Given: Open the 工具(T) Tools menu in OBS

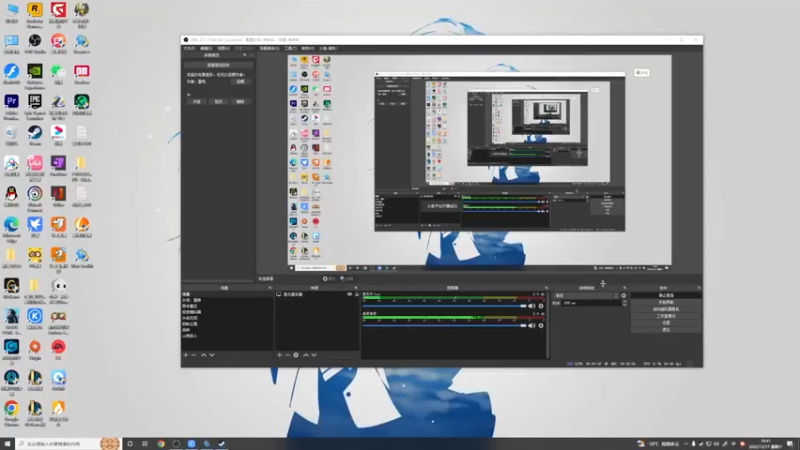Looking at the screenshot, I should [x=290, y=48].
